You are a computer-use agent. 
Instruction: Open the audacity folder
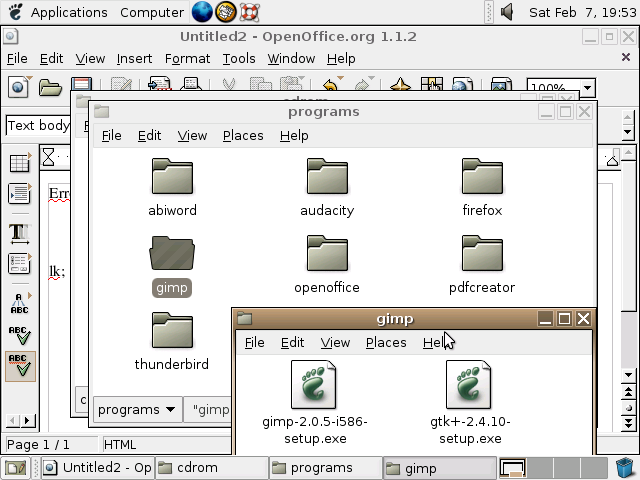point(327,178)
